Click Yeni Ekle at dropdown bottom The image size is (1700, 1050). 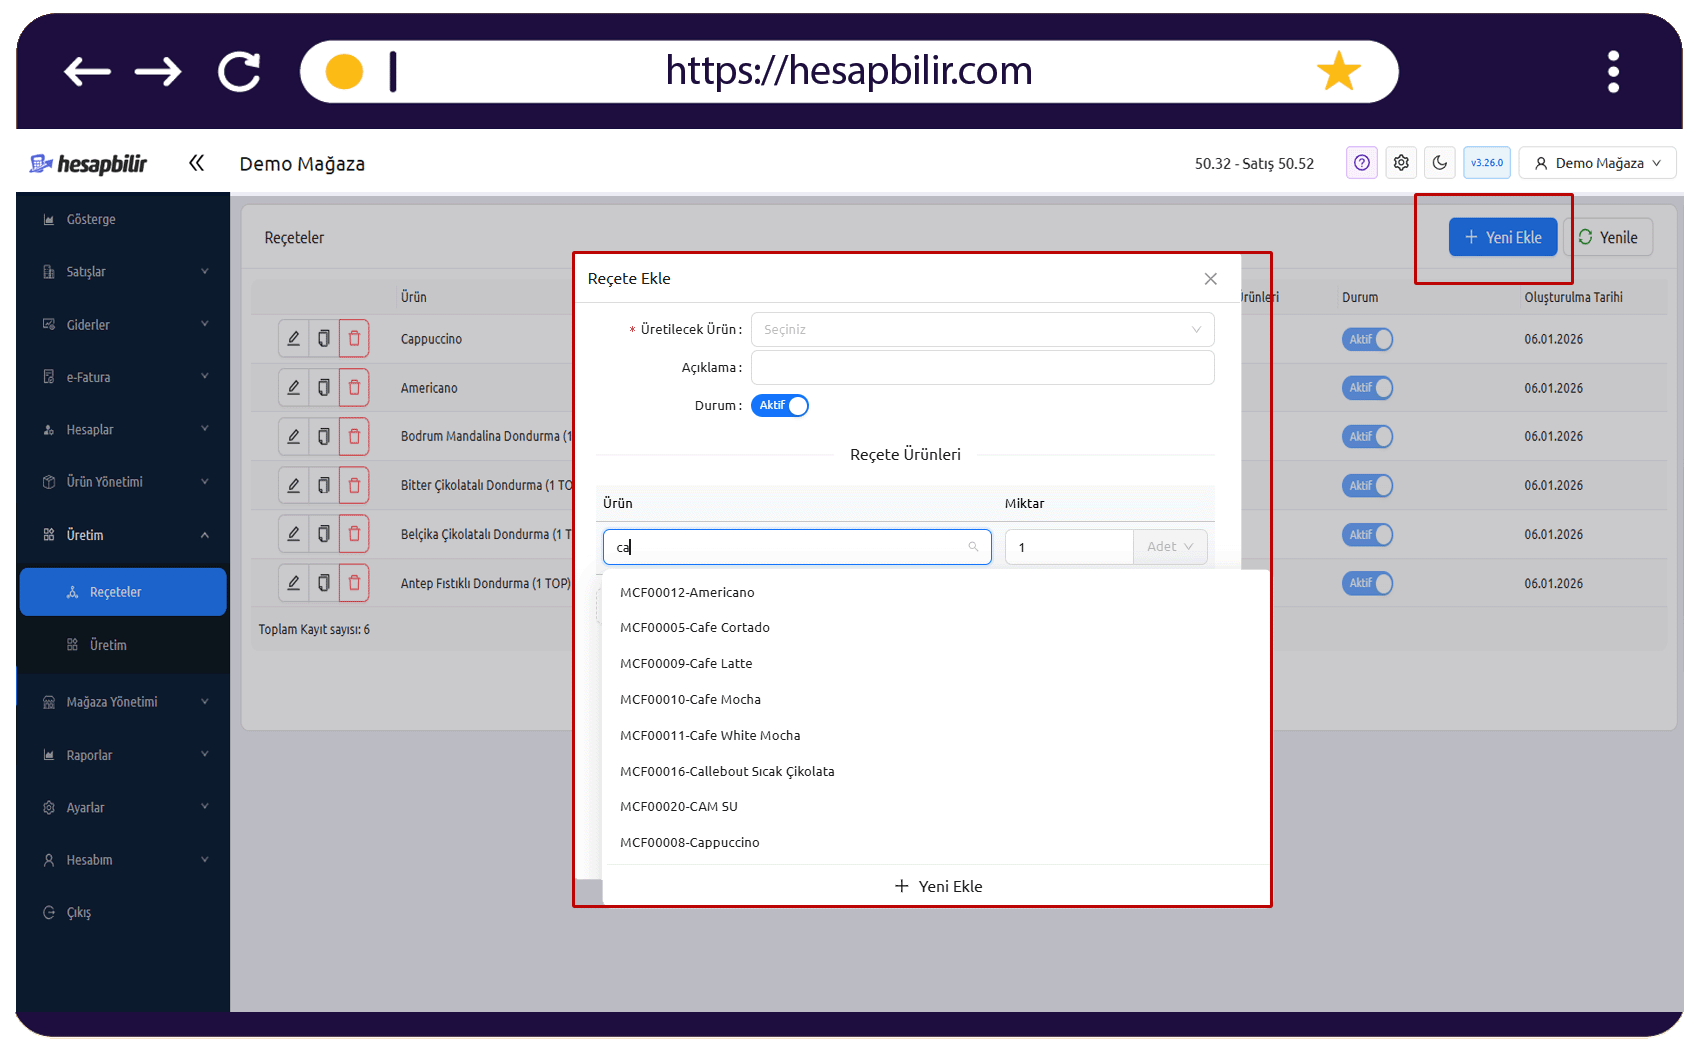[937, 886]
